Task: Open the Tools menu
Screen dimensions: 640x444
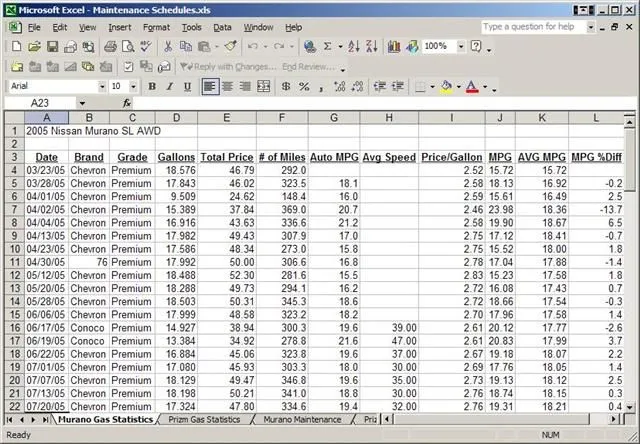Action: click(191, 27)
